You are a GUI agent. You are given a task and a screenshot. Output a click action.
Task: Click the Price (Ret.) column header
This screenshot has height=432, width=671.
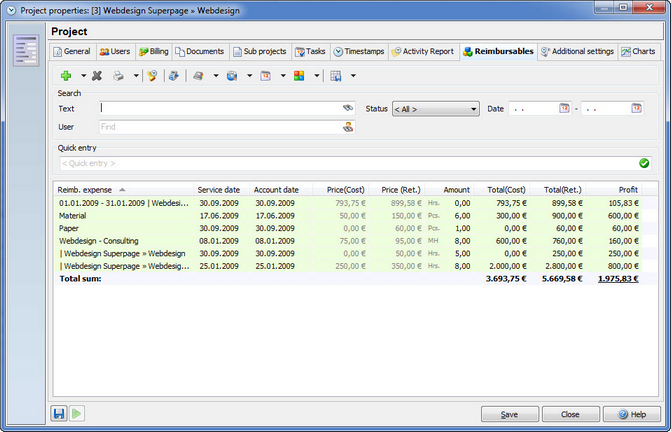(396, 189)
